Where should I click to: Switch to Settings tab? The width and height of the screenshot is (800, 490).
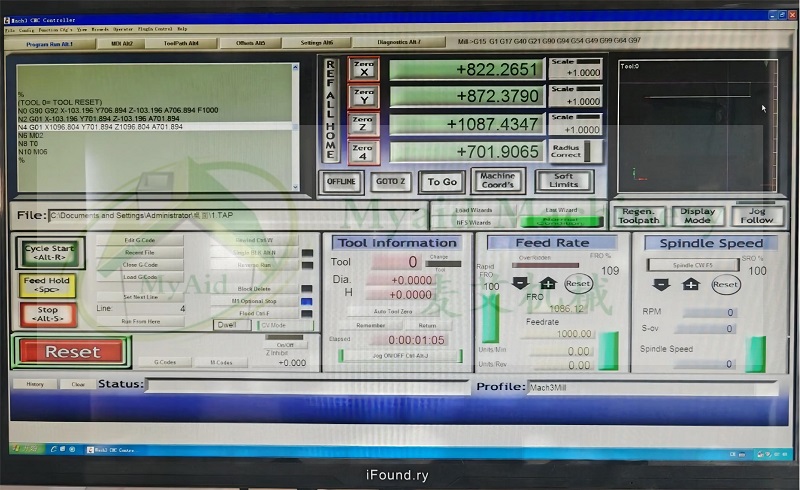(x=316, y=43)
